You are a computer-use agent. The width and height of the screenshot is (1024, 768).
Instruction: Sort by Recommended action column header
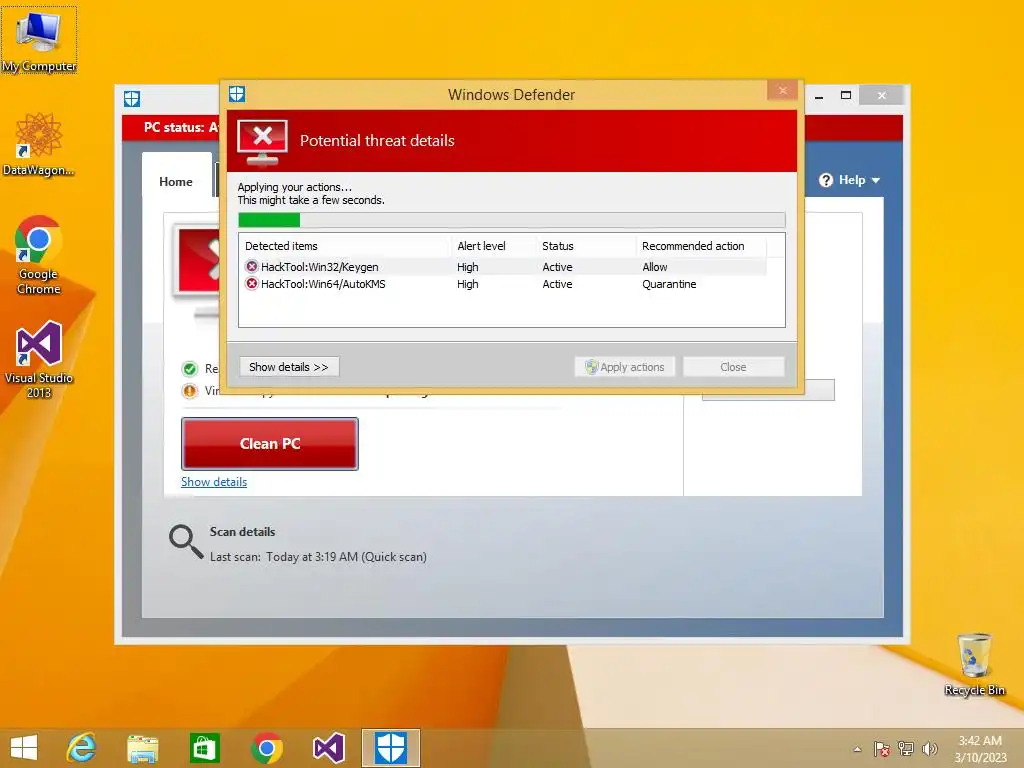click(701, 246)
